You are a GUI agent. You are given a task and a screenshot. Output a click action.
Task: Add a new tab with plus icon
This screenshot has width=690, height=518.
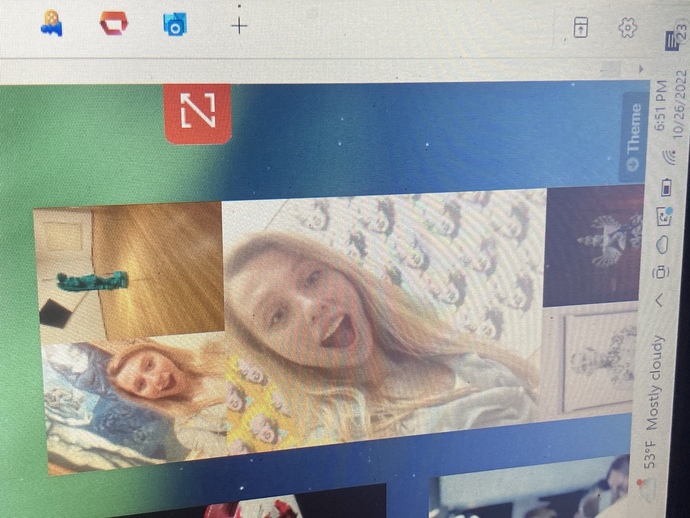pyautogui.click(x=239, y=26)
